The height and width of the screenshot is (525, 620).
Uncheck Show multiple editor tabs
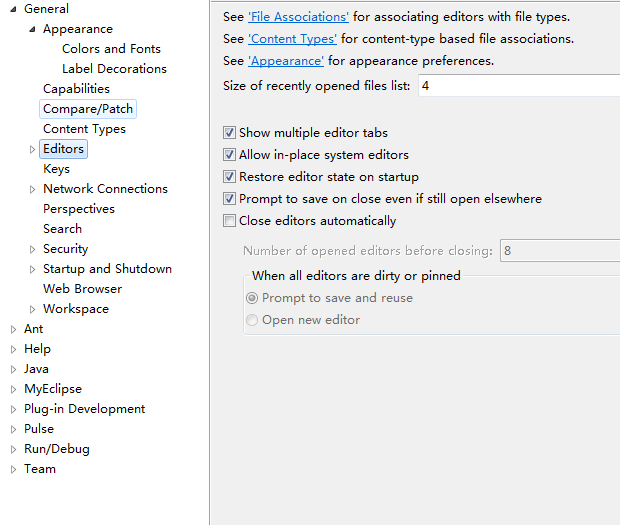[230, 133]
